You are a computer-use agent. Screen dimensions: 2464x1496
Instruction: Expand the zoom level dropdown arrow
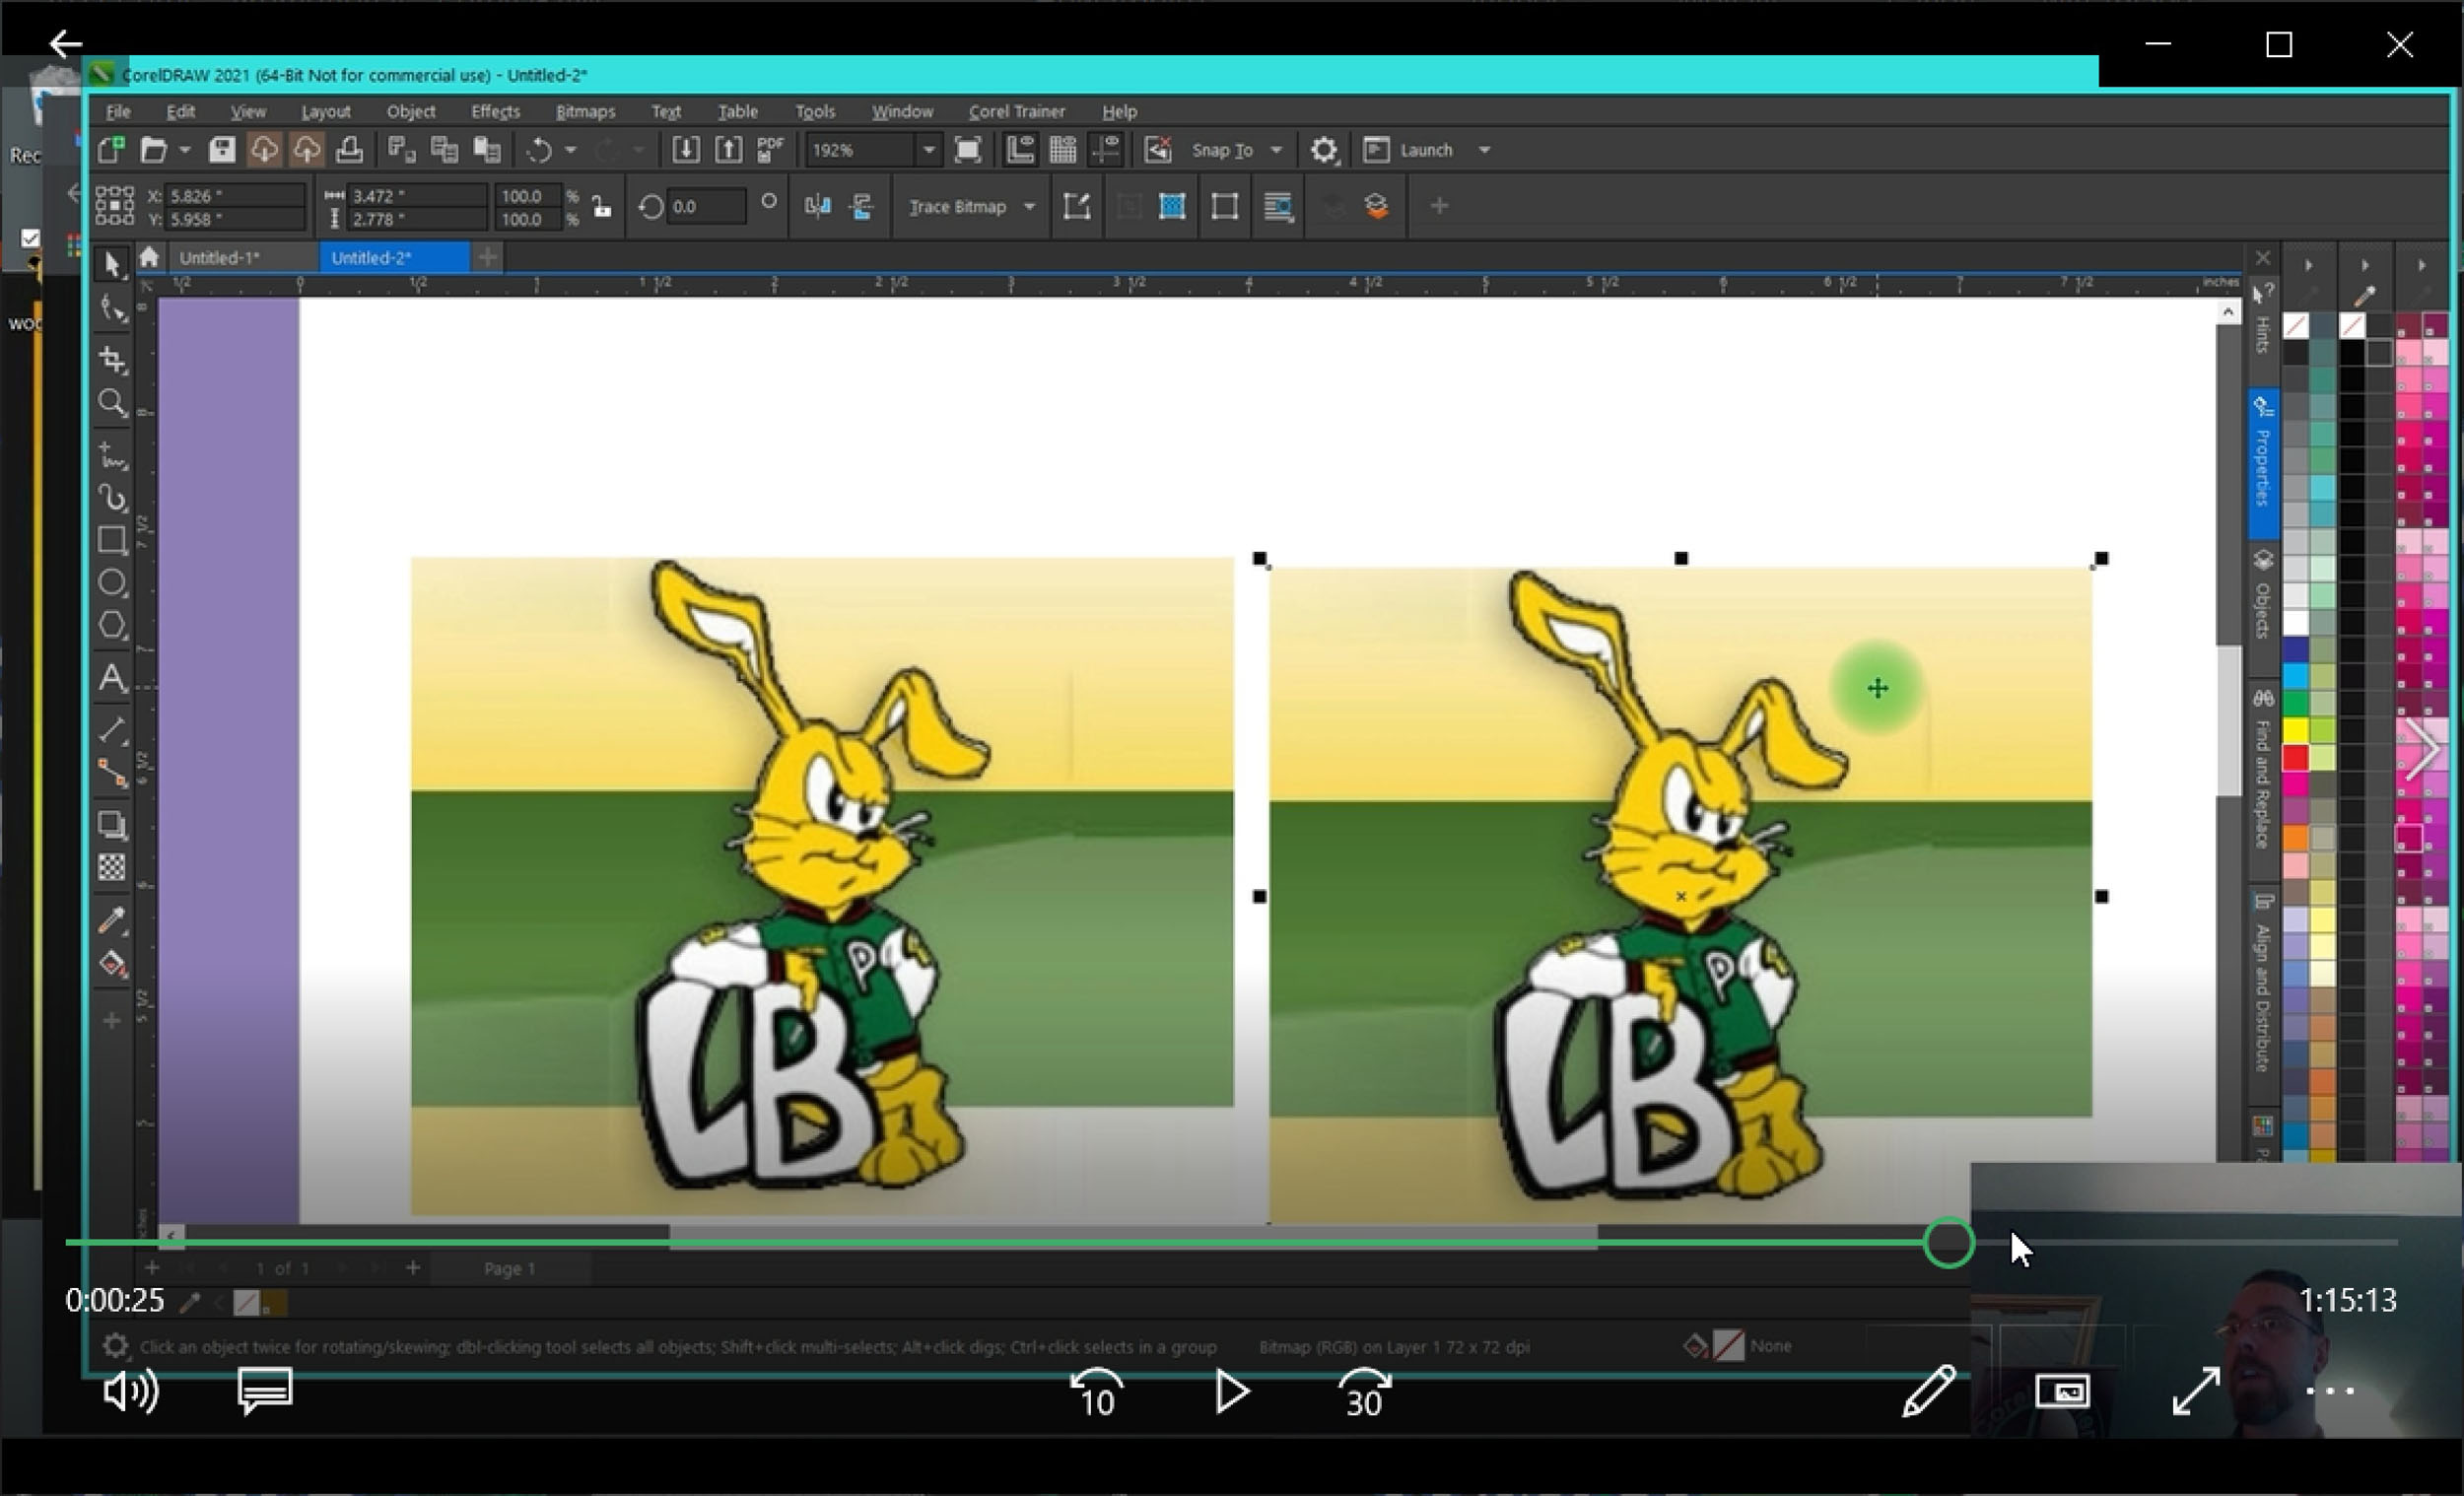pos(929,150)
